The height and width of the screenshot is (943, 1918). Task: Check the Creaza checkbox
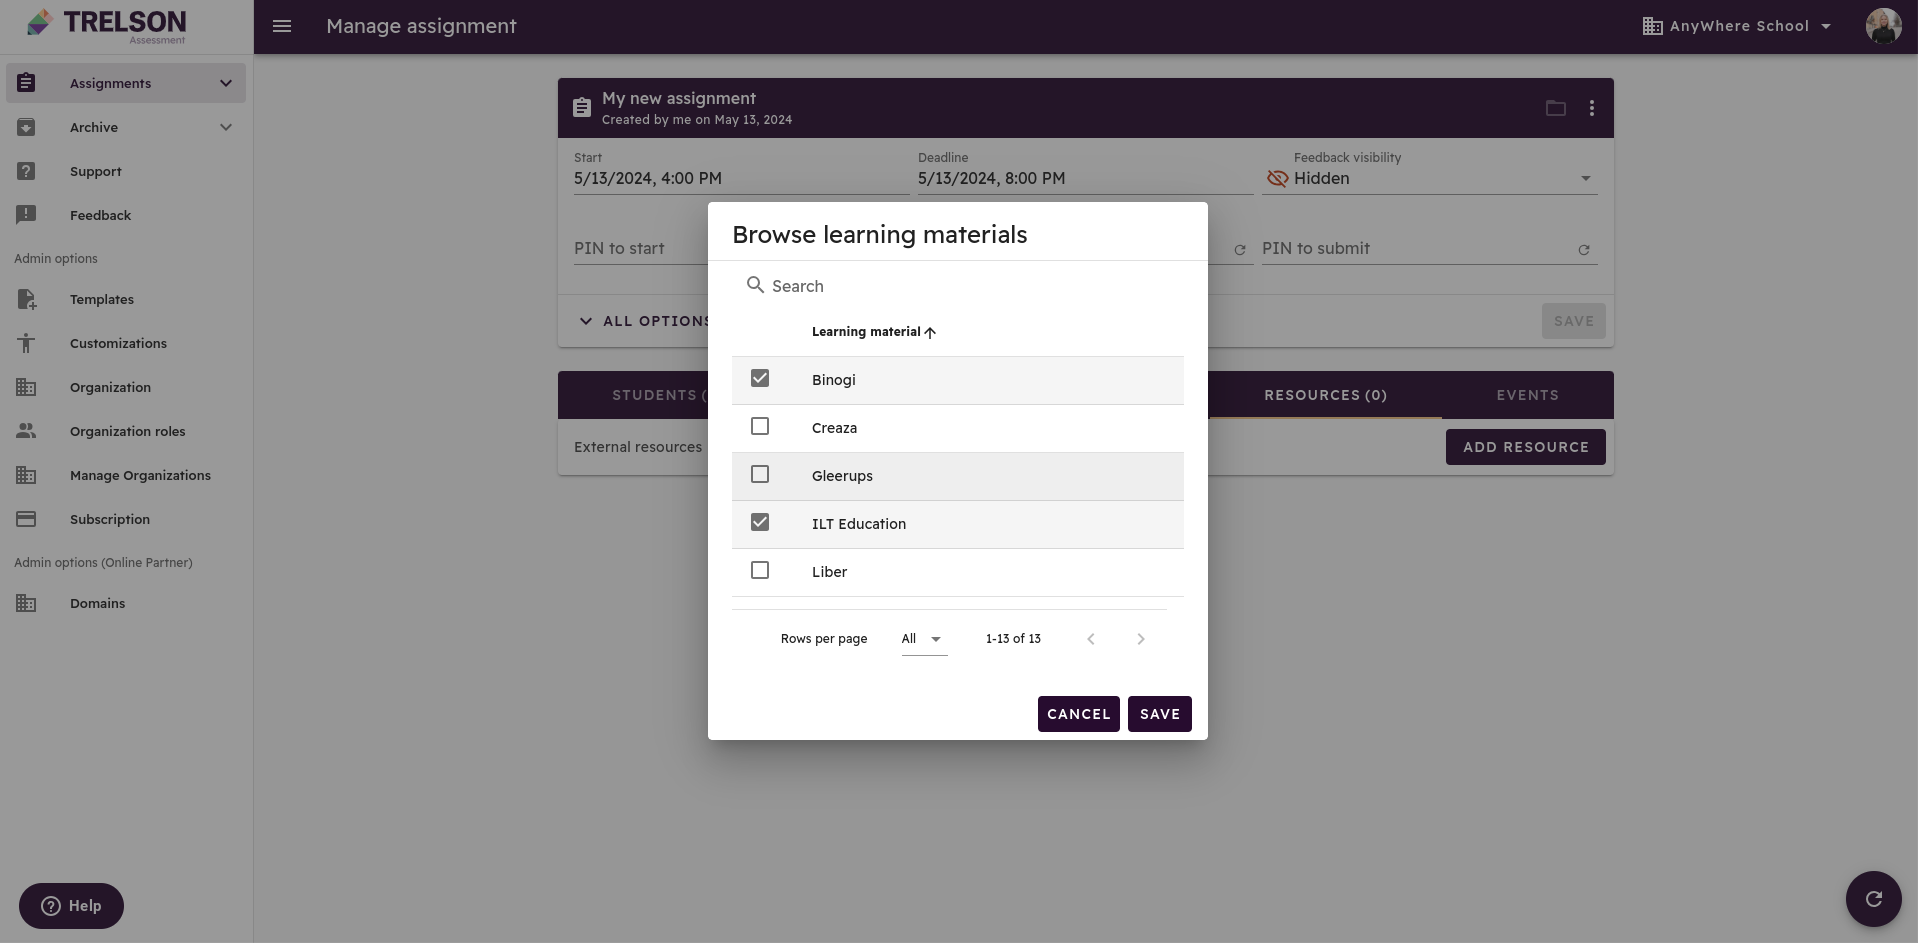(x=760, y=426)
